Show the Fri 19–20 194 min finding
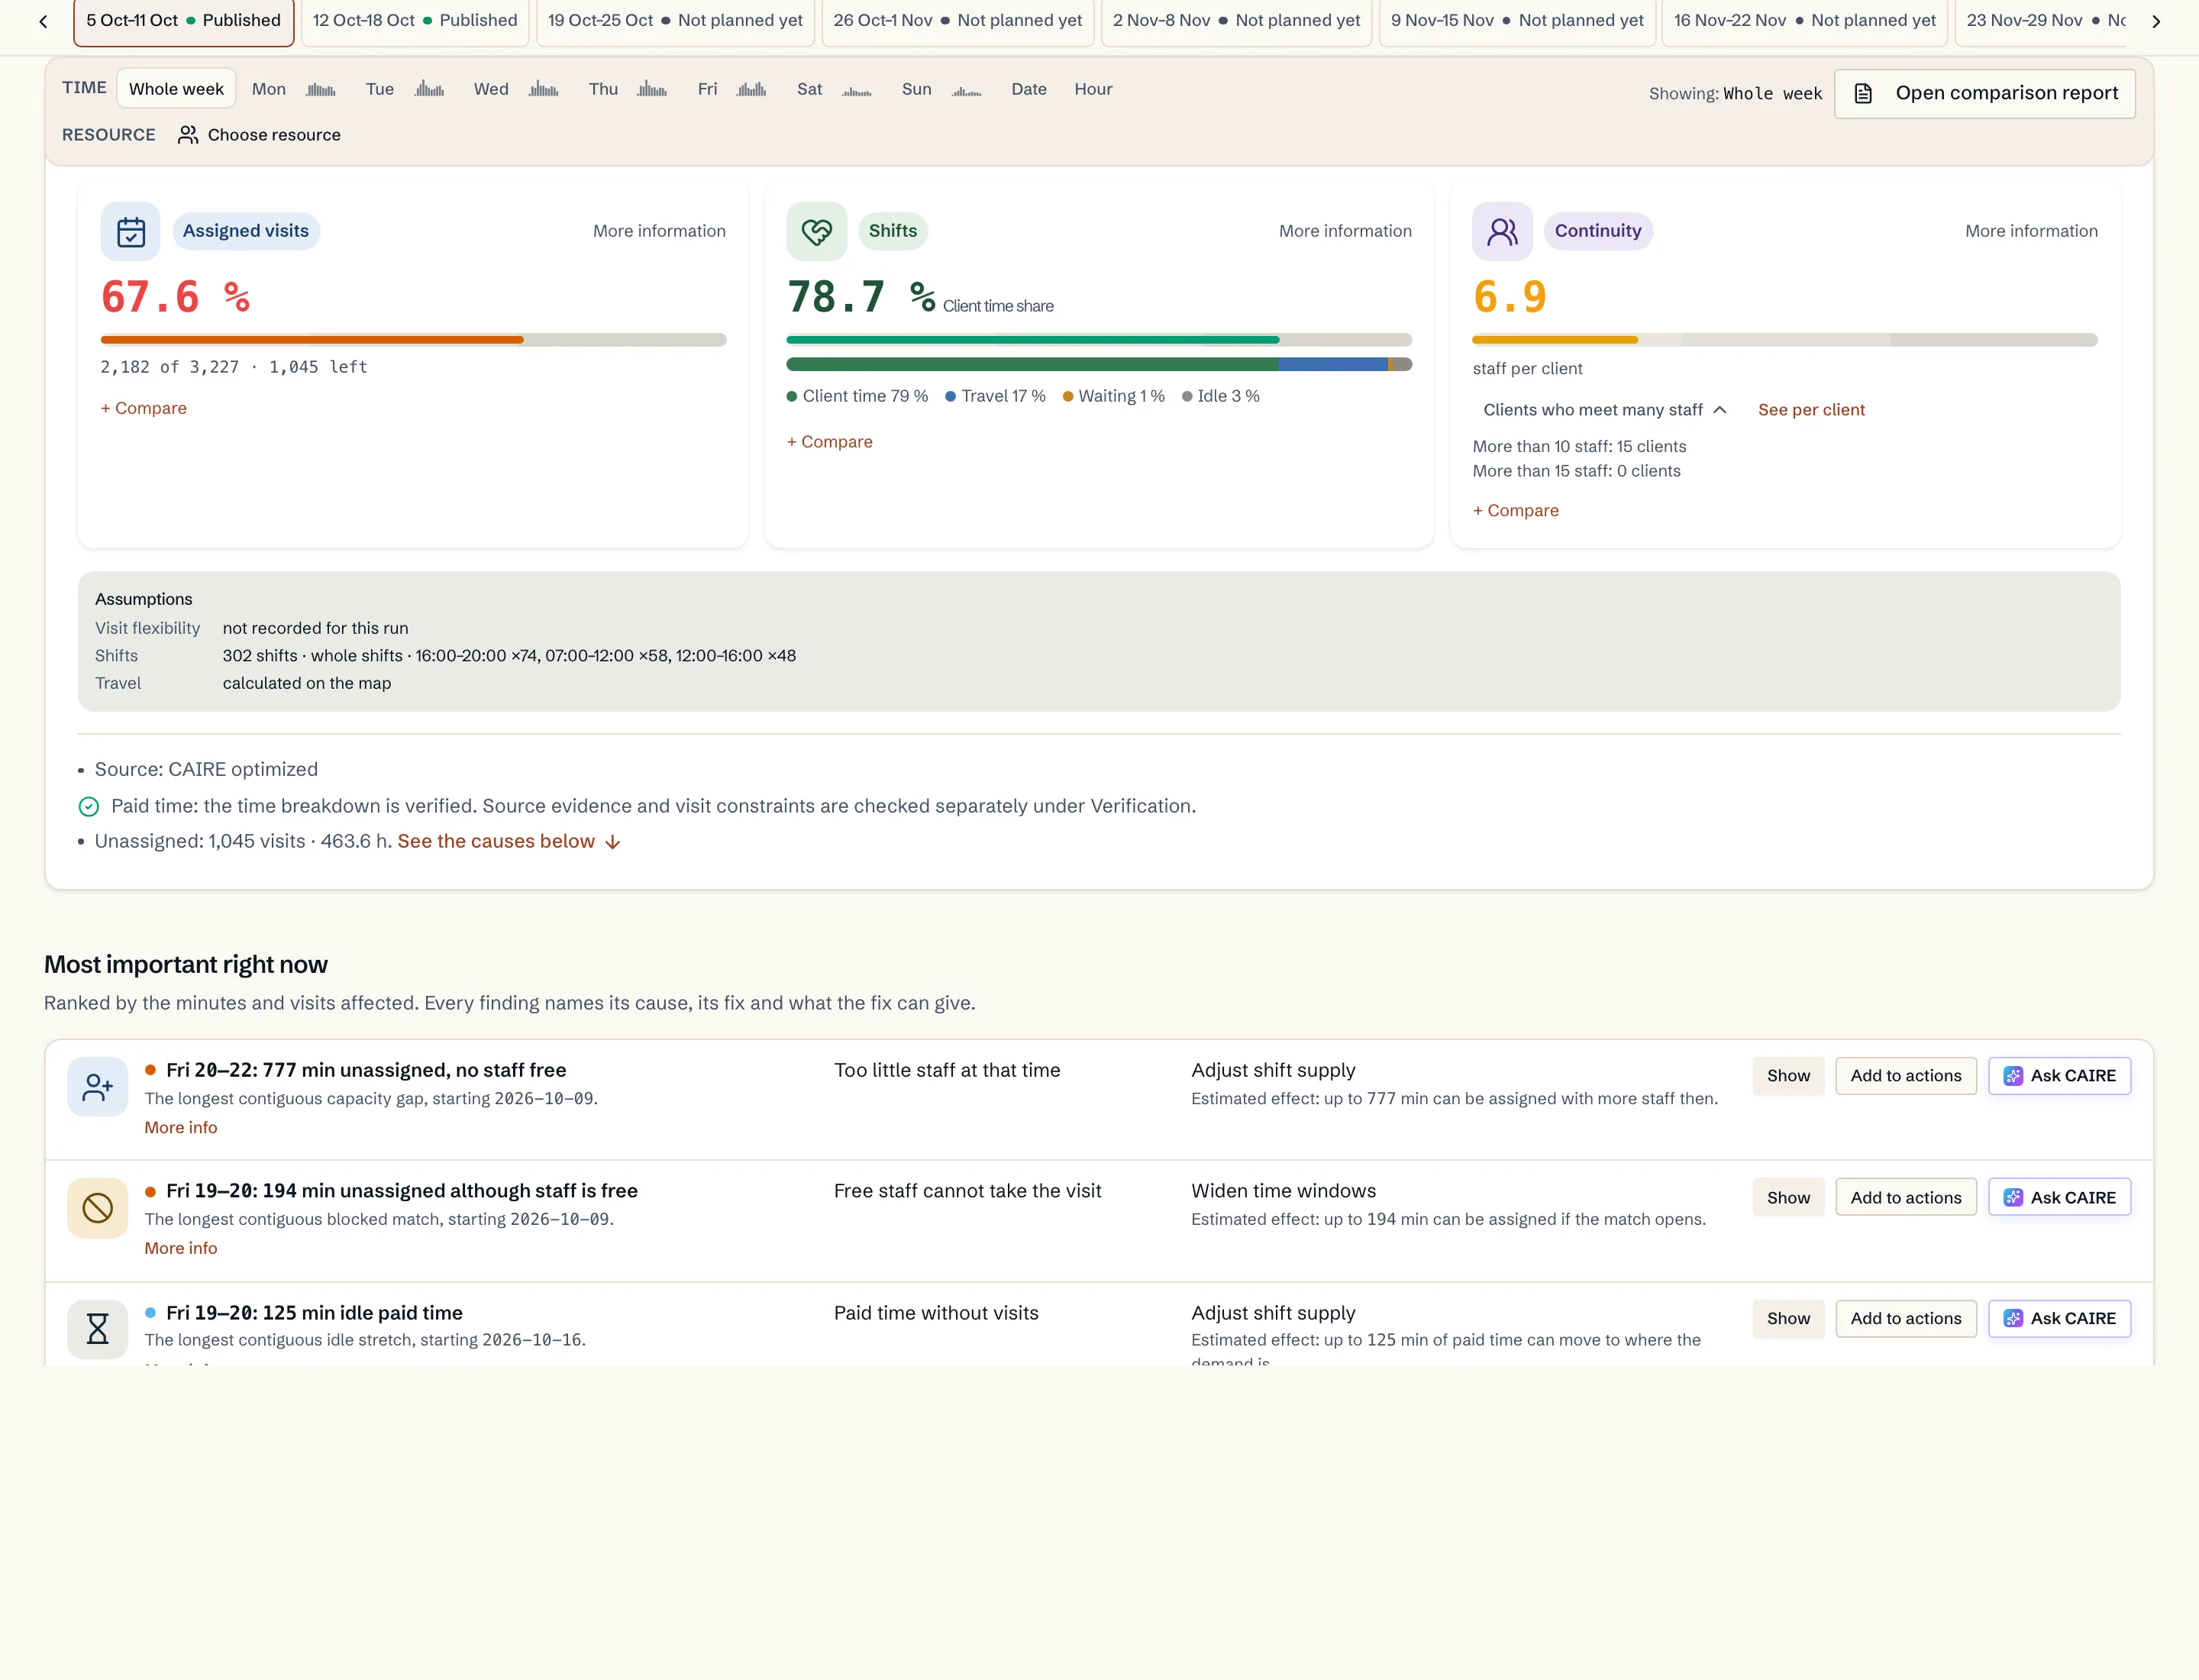 1788,1198
